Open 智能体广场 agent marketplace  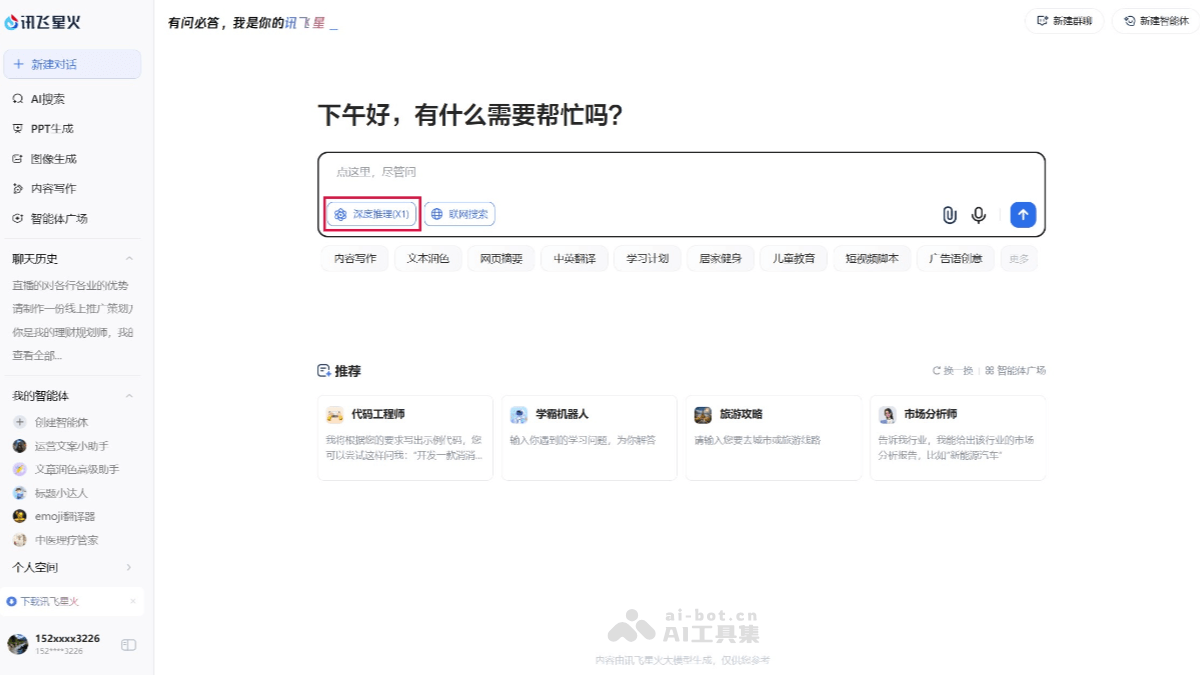(x=47, y=218)
